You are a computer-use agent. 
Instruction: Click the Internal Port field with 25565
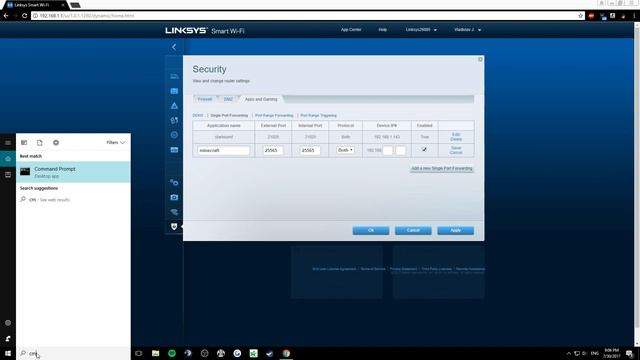pos(310,150)
